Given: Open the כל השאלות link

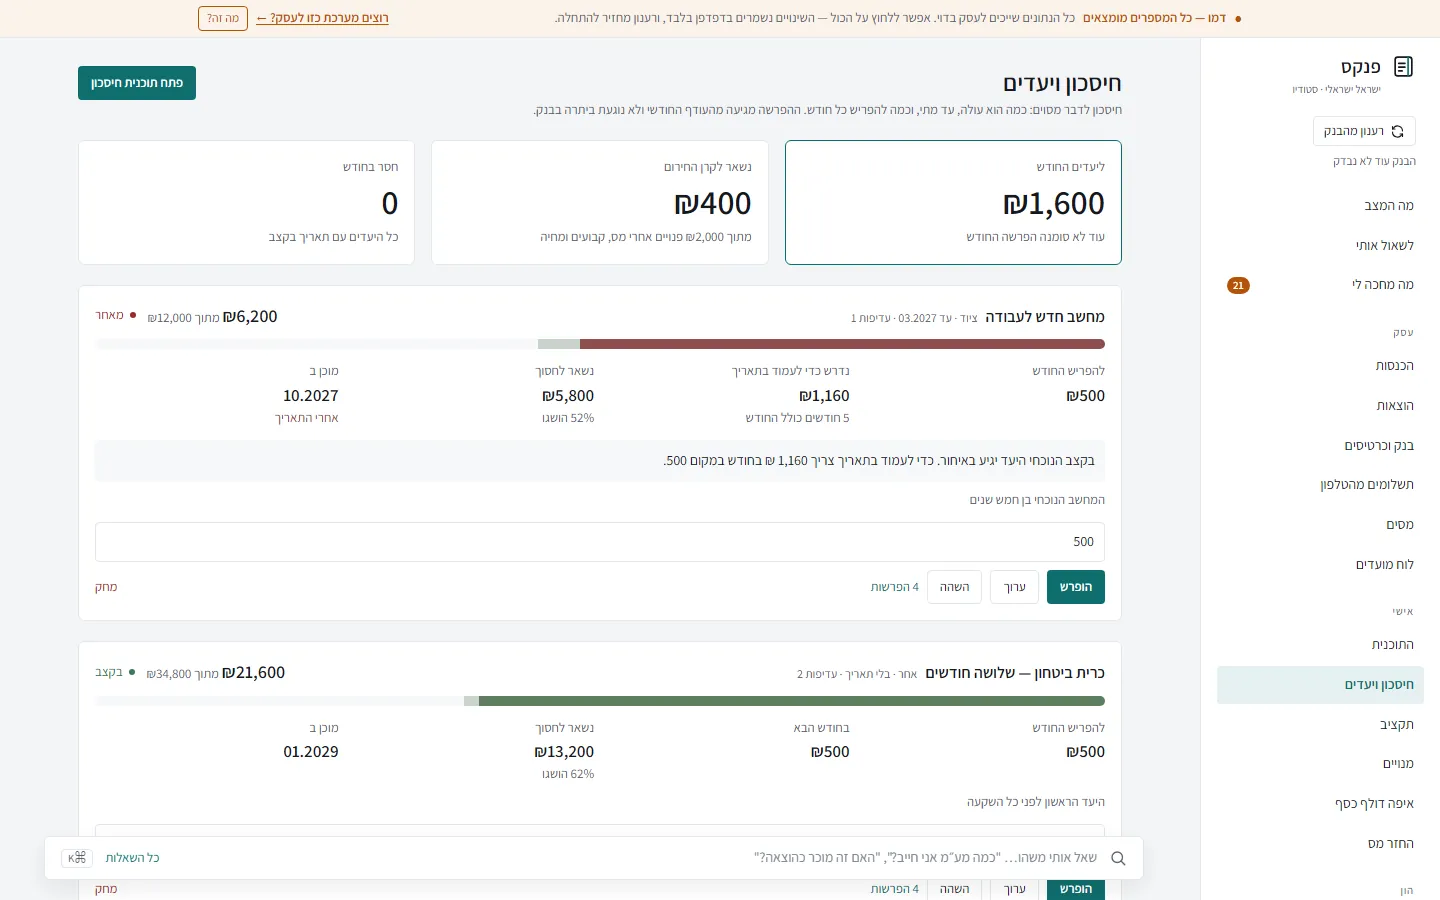Looking at the screenshot, I should click(x=133, y=858).
